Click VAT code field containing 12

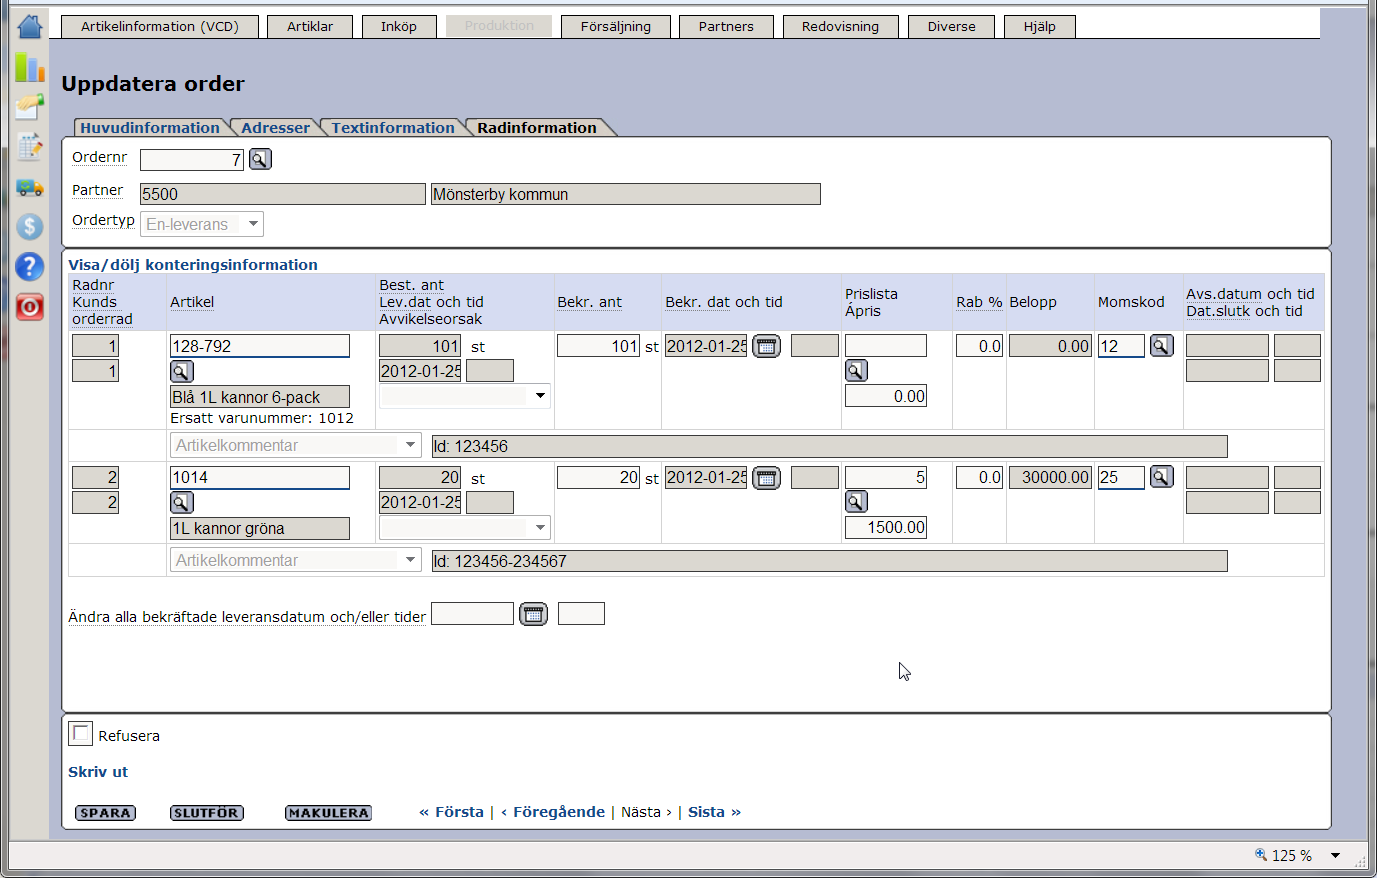coord(1121,346)
